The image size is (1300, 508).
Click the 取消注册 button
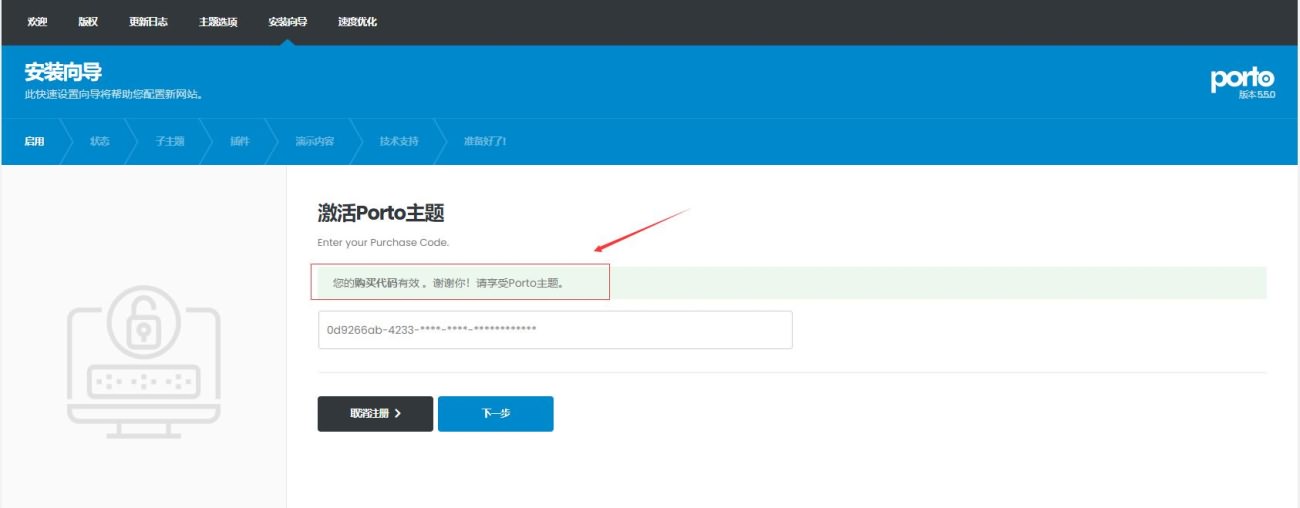[x=375, y=414]
